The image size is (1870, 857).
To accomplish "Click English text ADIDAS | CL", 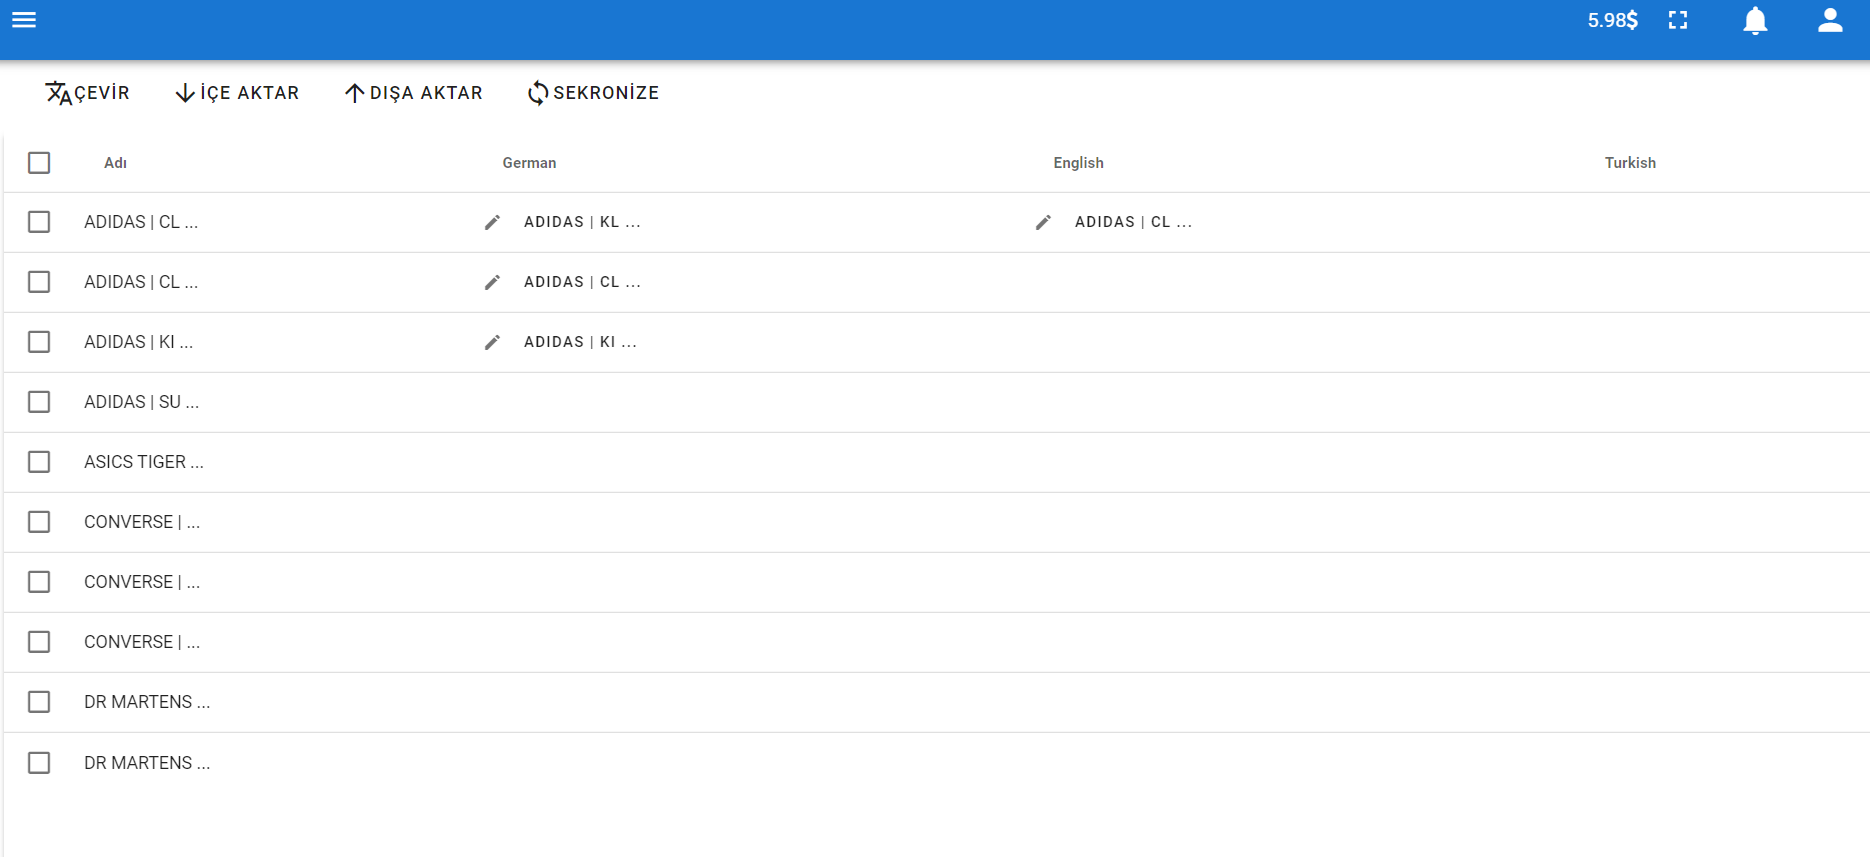I will click(x=1133, y=222).
